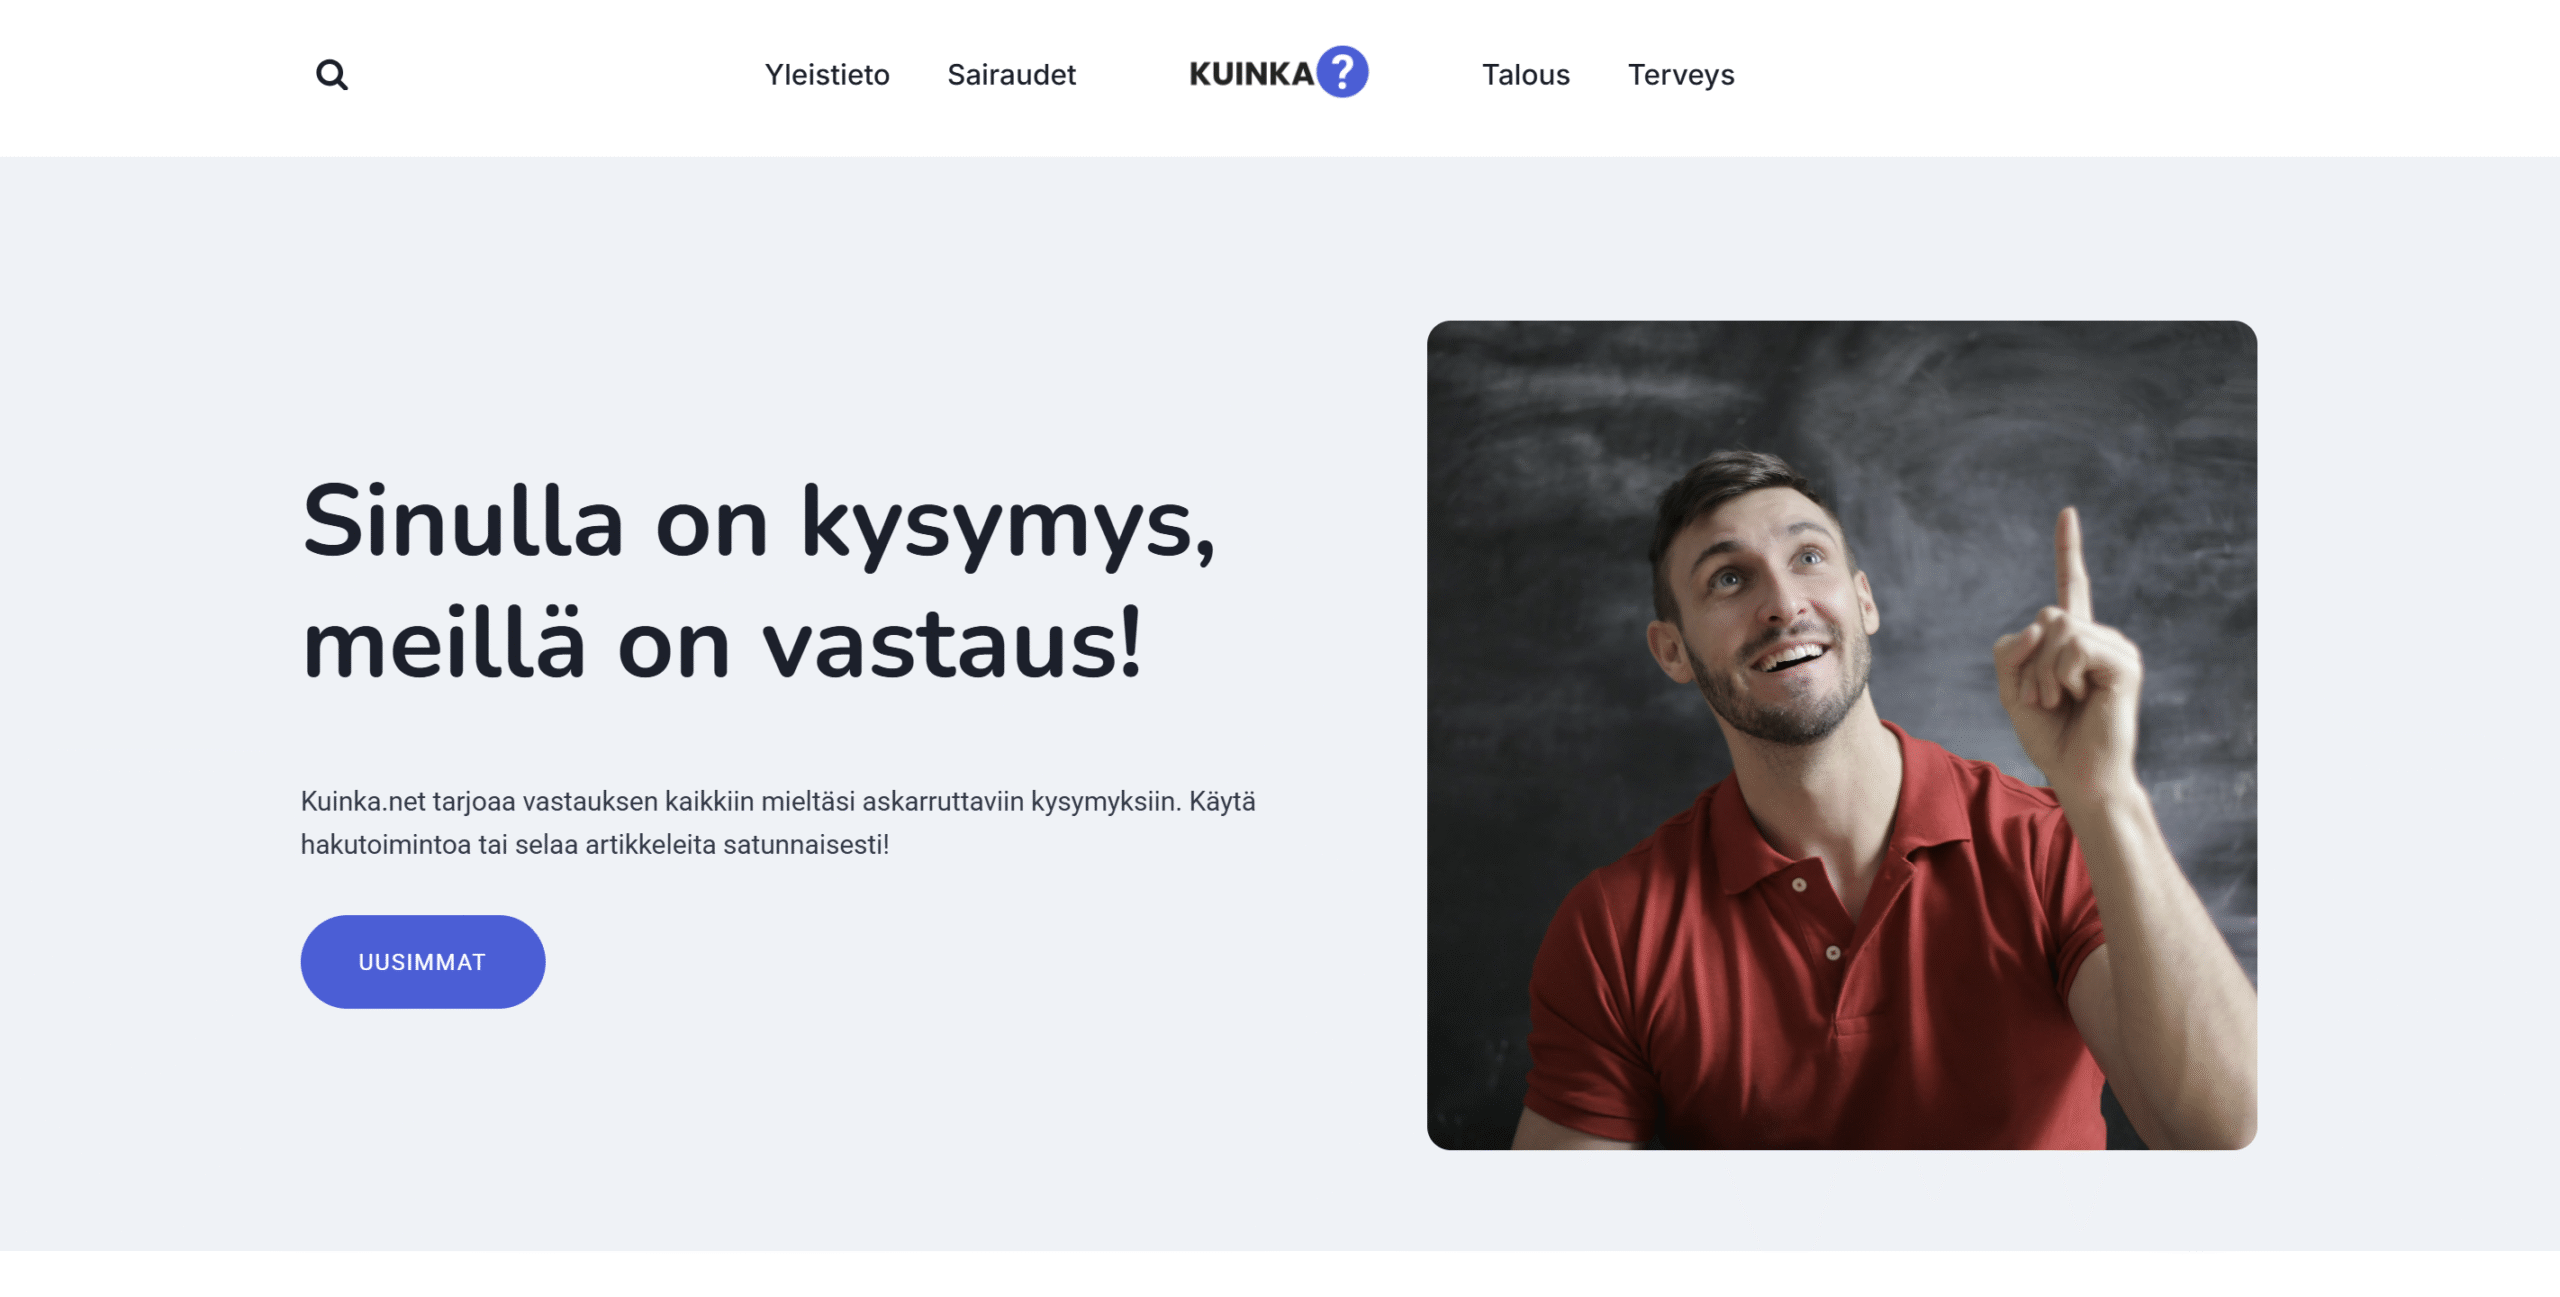Click the KUINKA logo text
The image size is (2560, 1297).
[x=1251, y=74]
